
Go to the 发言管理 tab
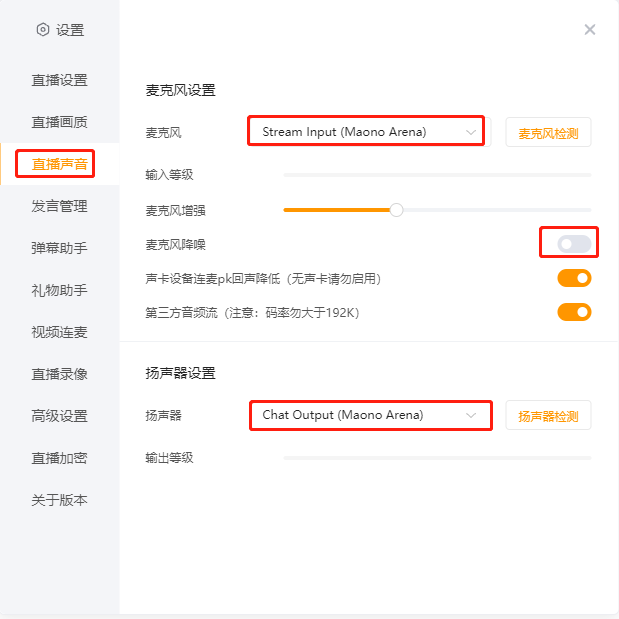coord(59,206)
